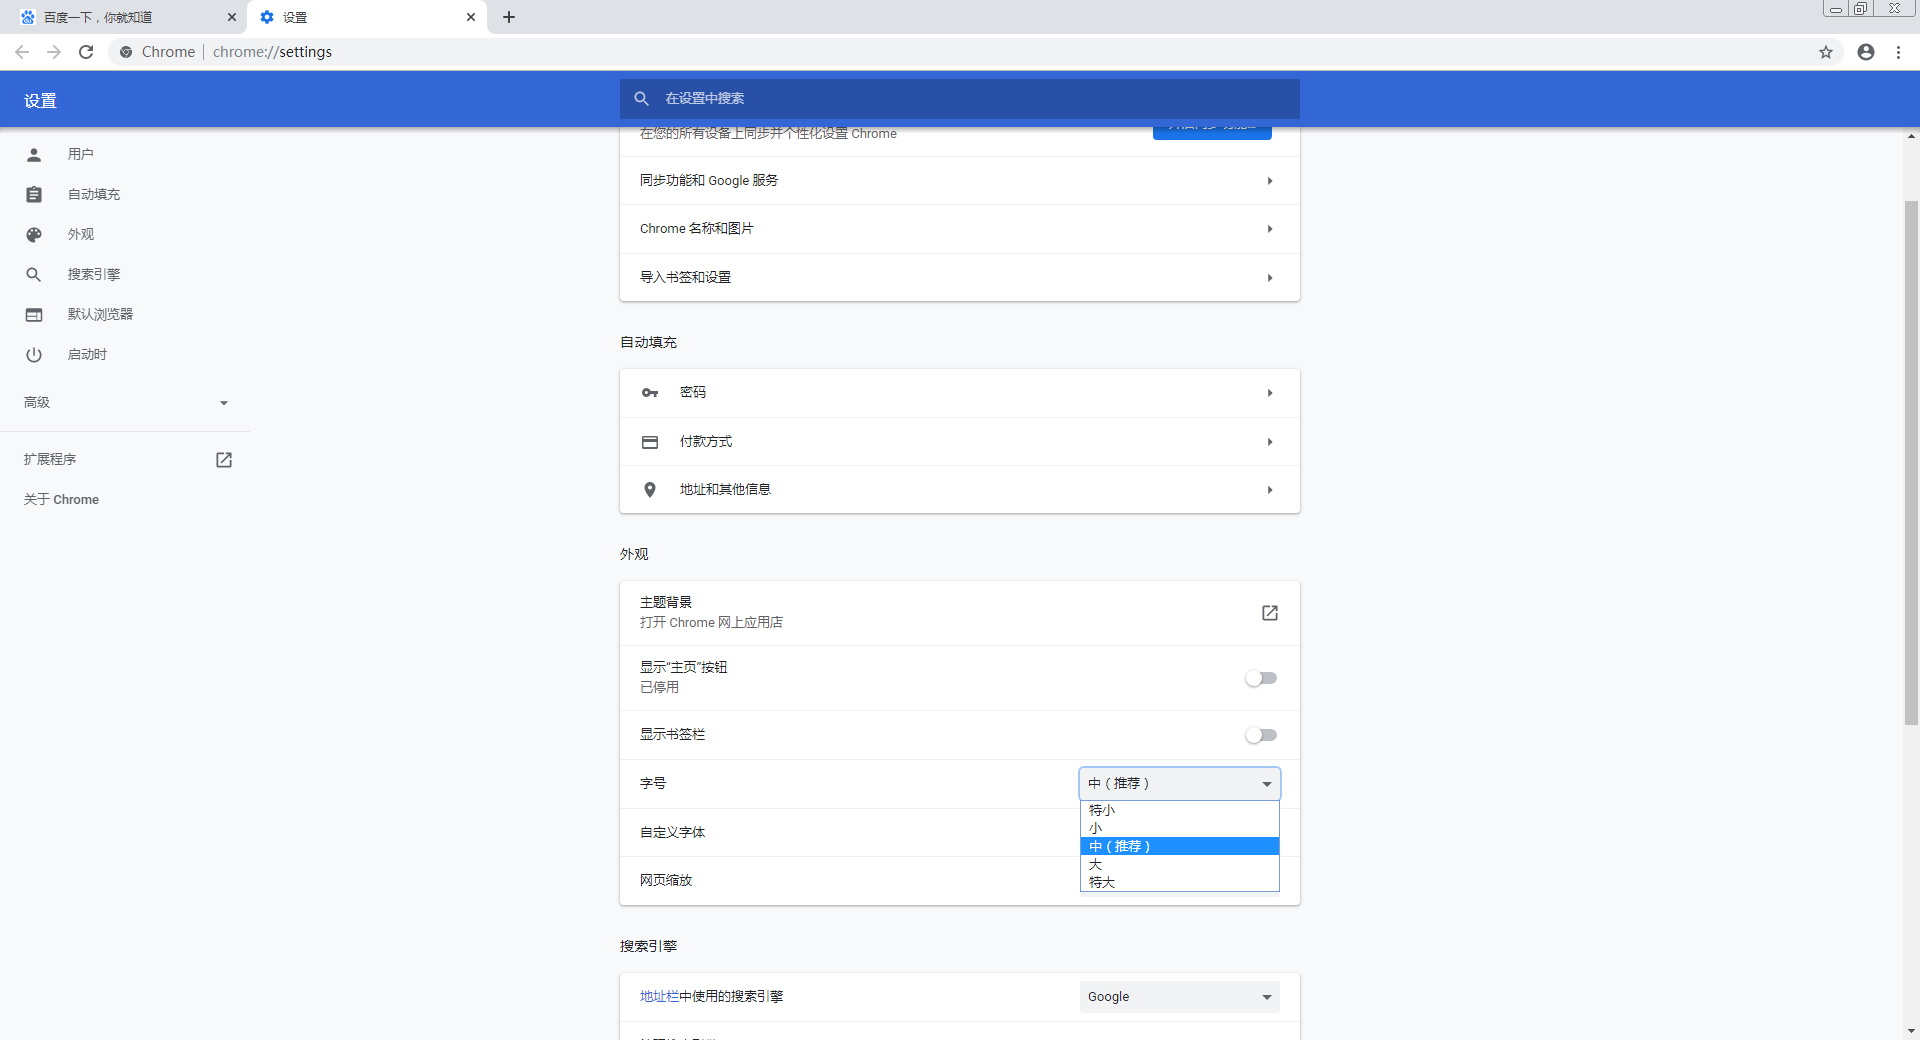1920x1040 pixels.
Task: Select the 默认浏览器 sidebar icon
Action: pyautogui.click(x=33, y=314)
